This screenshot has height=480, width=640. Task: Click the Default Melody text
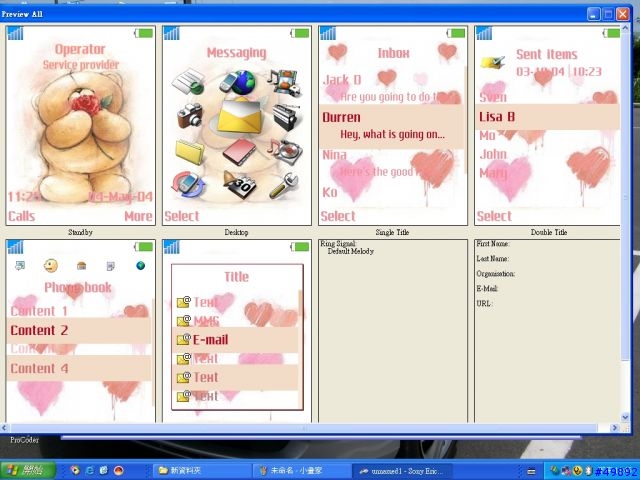pyautogui.click(x=351, y=251)
